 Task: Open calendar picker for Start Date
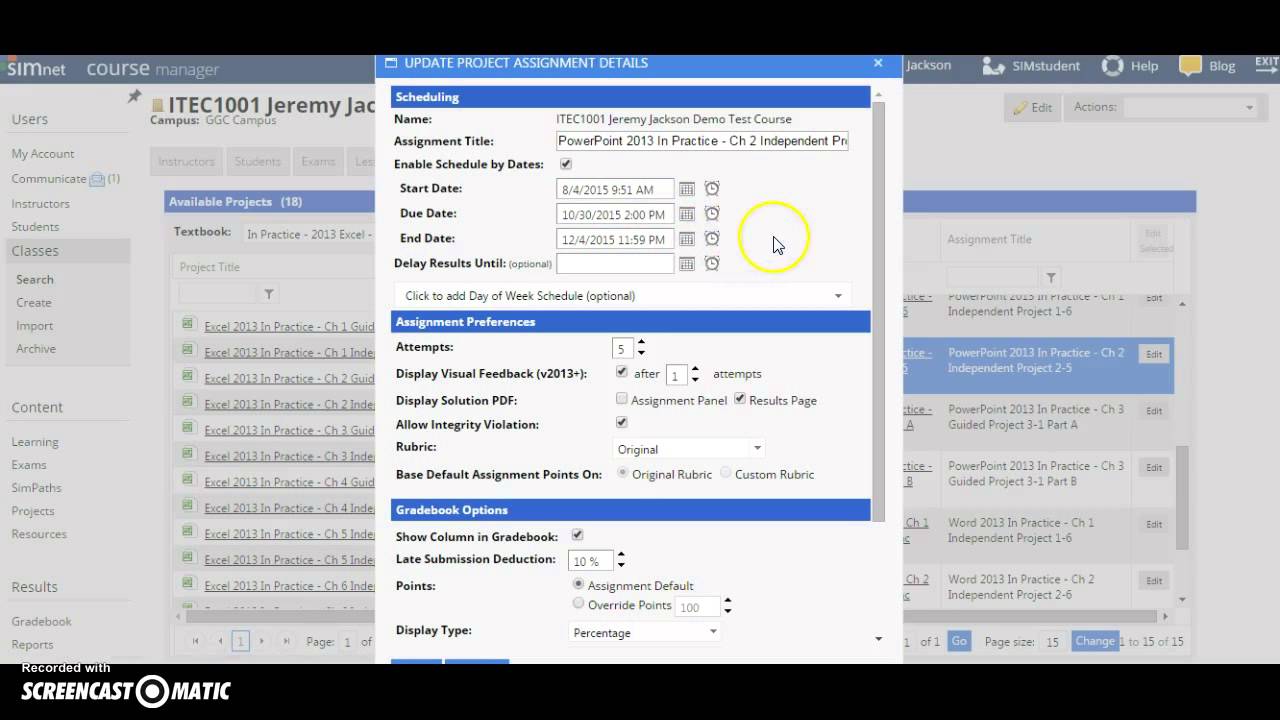pos(686,189)
